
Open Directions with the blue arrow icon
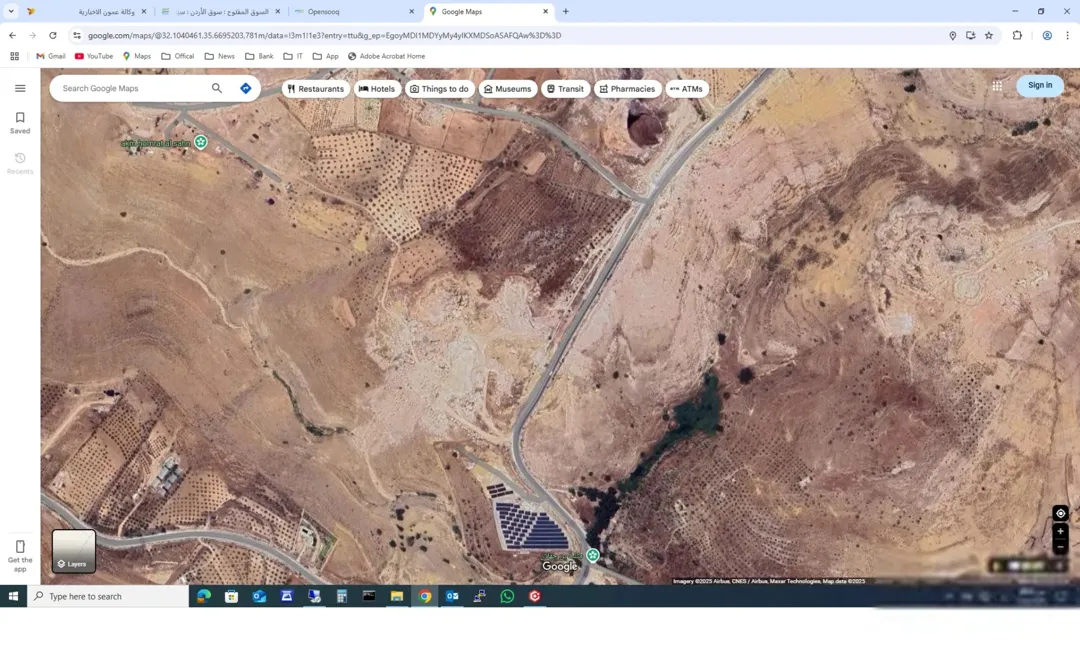pos(246,88)
